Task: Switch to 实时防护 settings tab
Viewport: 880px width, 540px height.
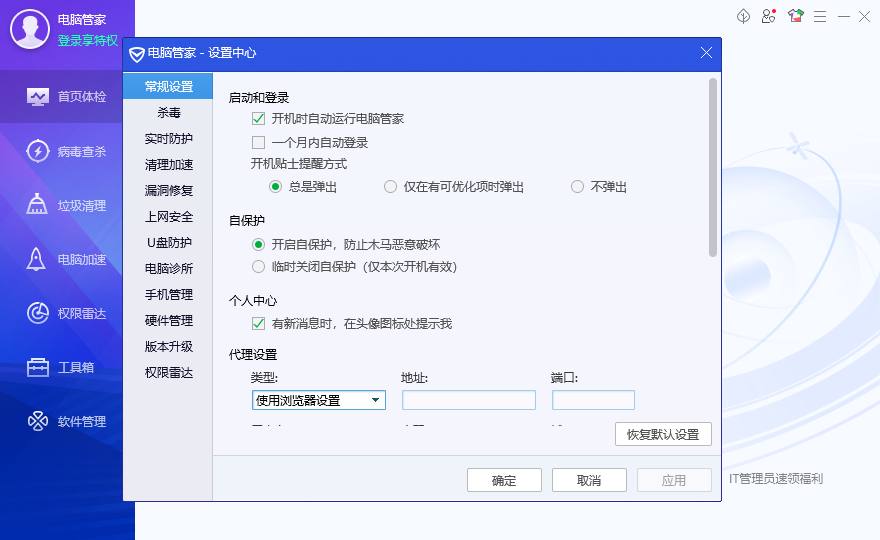Action: coord(168,139)
